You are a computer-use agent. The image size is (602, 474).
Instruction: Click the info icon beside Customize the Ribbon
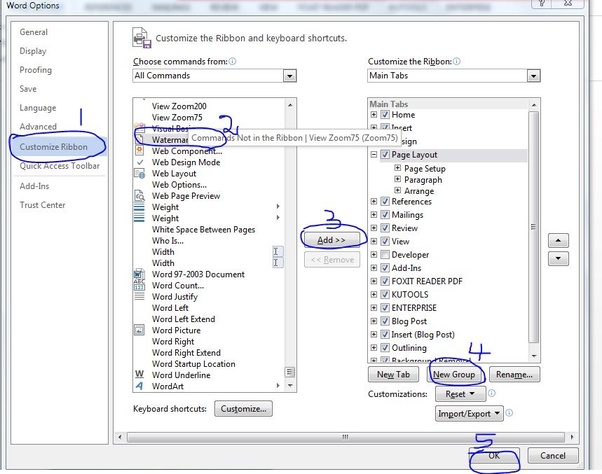[456, 61]
